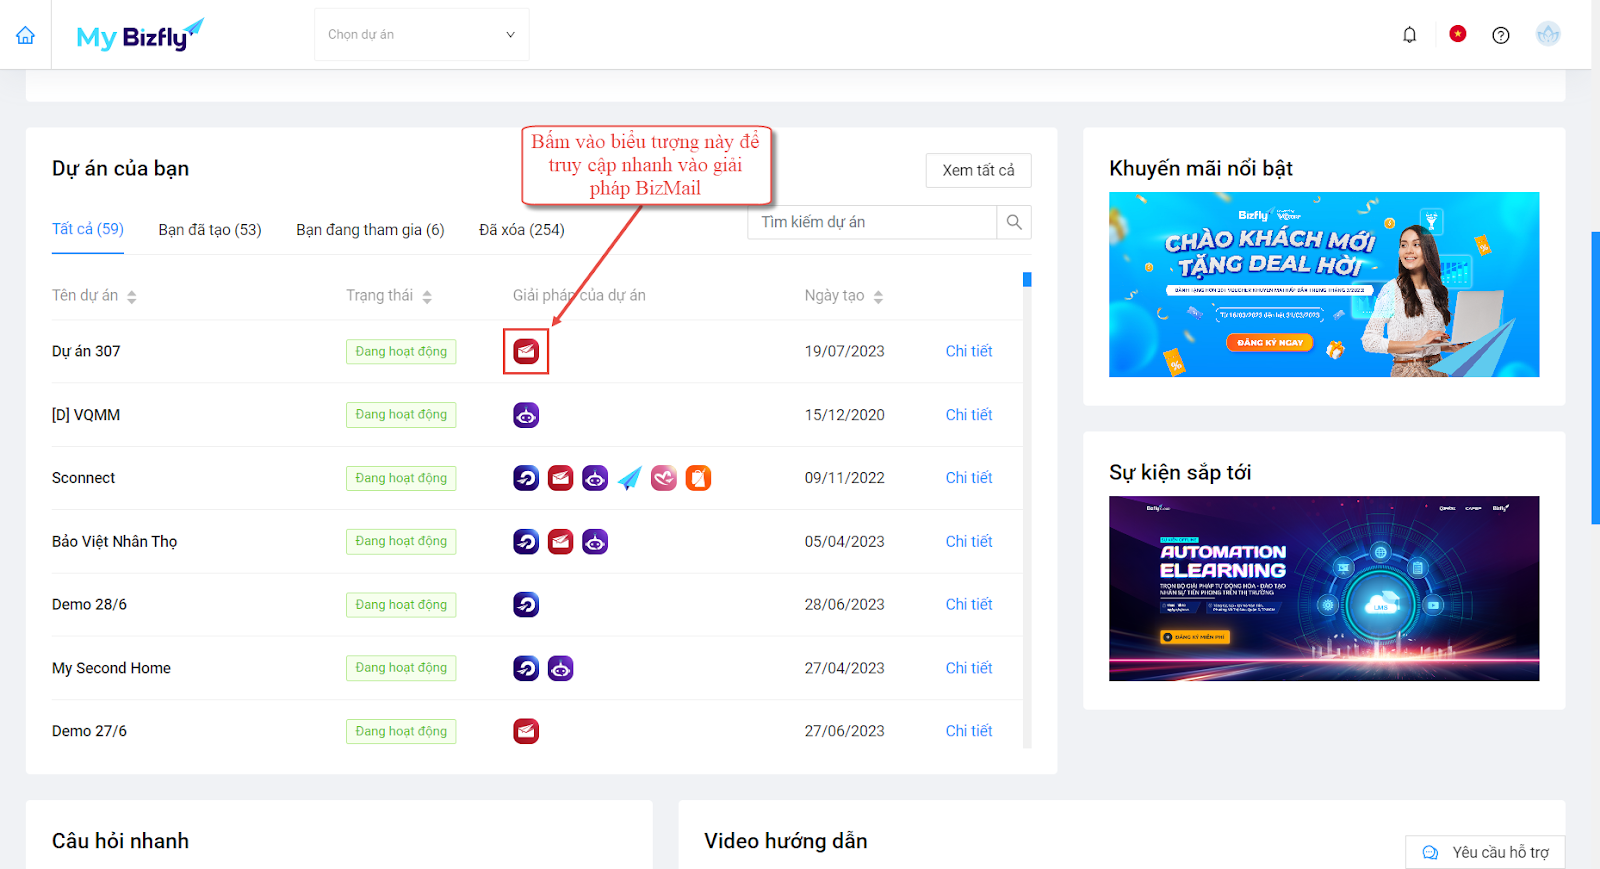1600x869 pixels.
Task: Click the Câu hỏi nhanh heading
Action: coord(120,841)
